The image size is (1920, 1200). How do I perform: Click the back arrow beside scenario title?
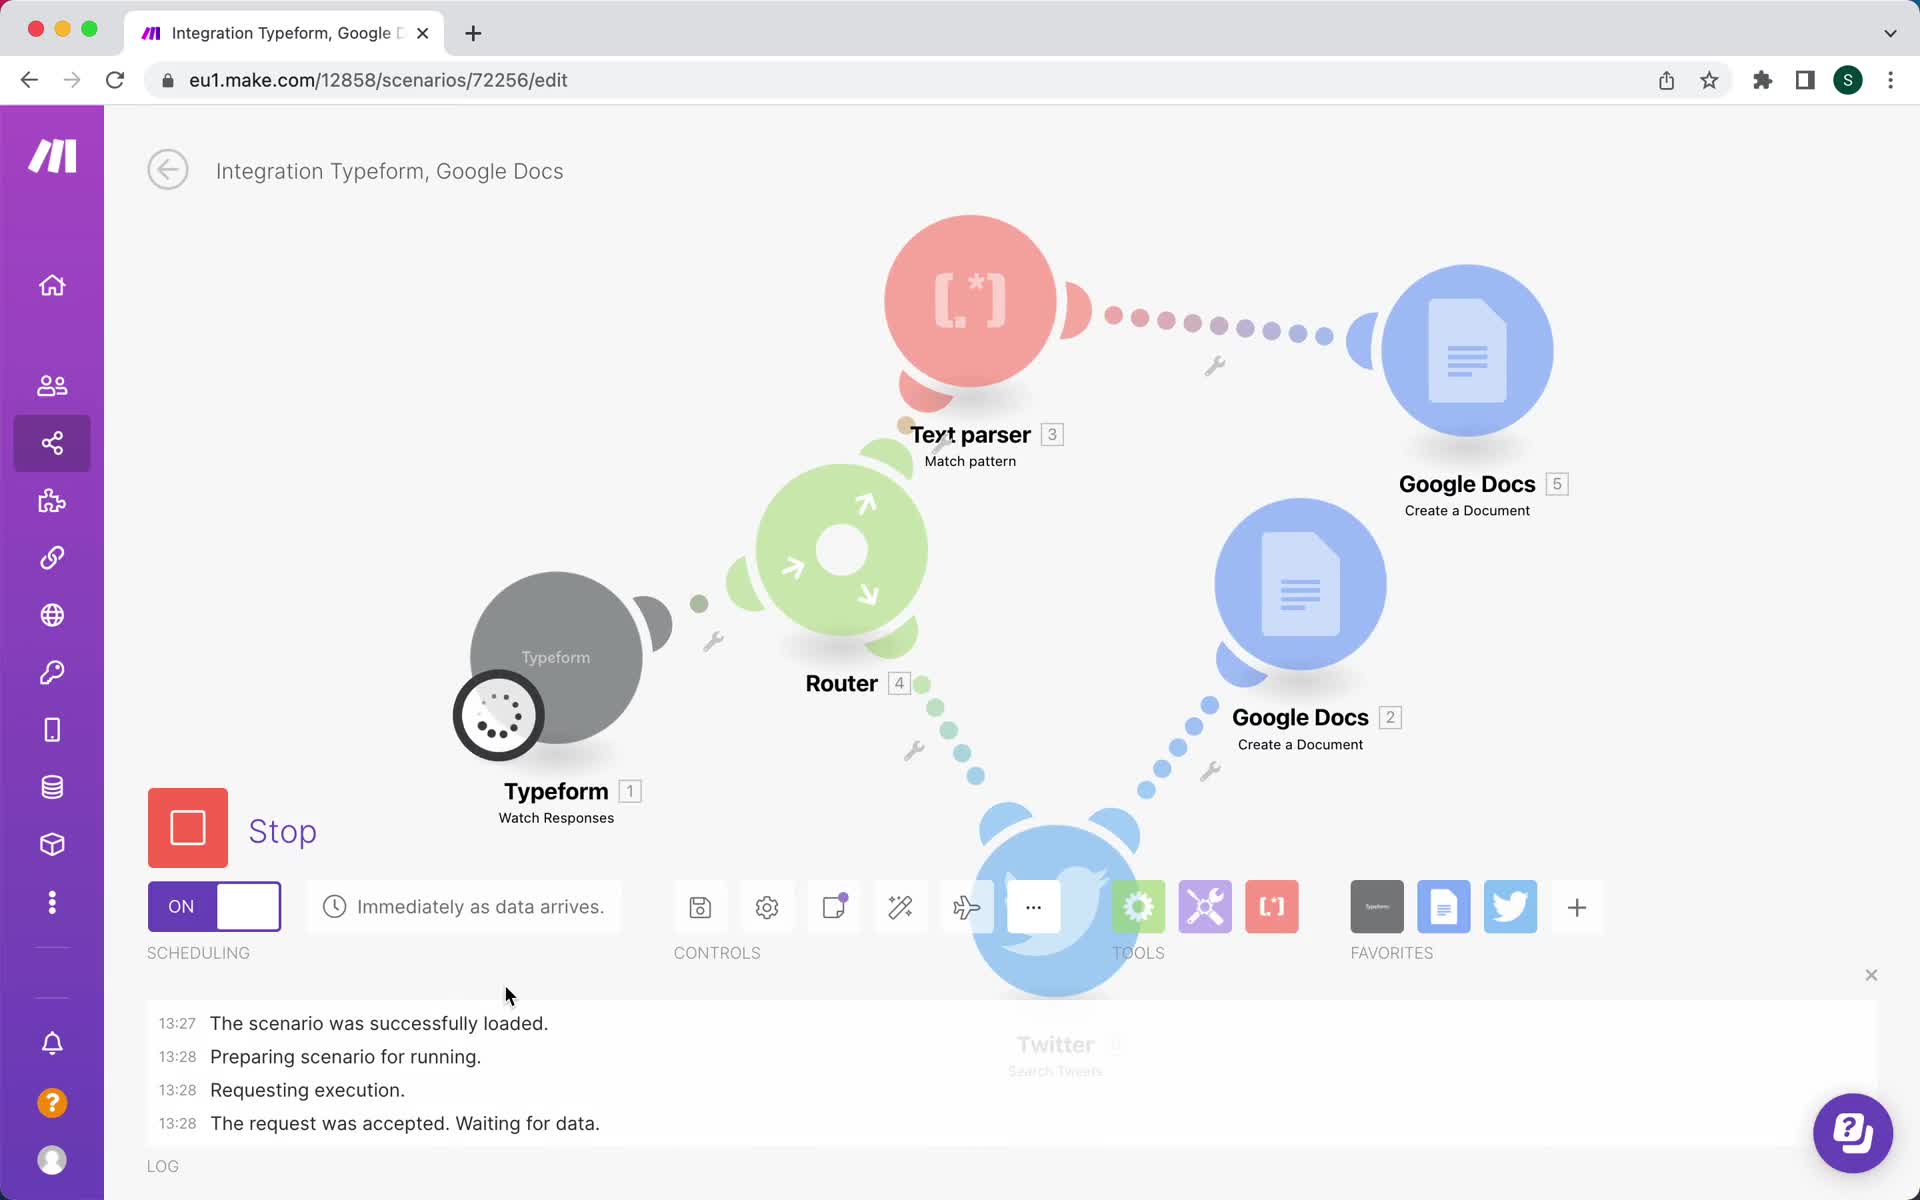(168, 170)
